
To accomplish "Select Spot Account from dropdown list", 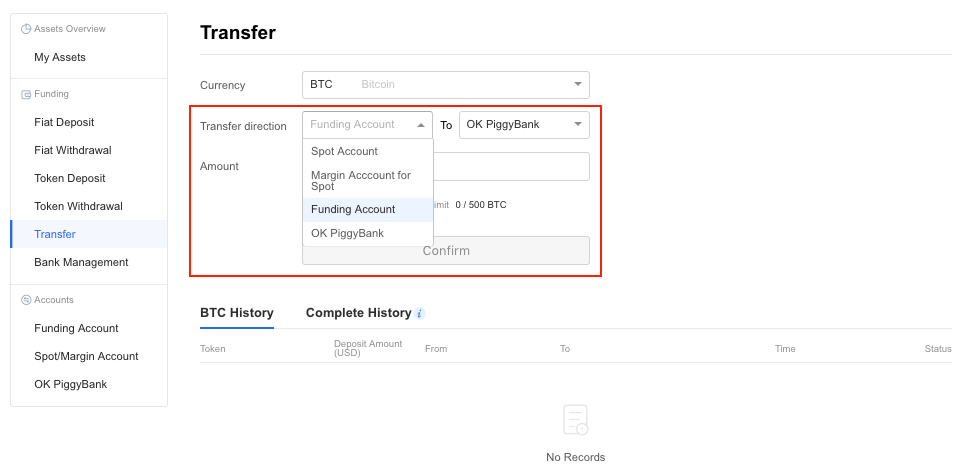I will coord(368,151).
